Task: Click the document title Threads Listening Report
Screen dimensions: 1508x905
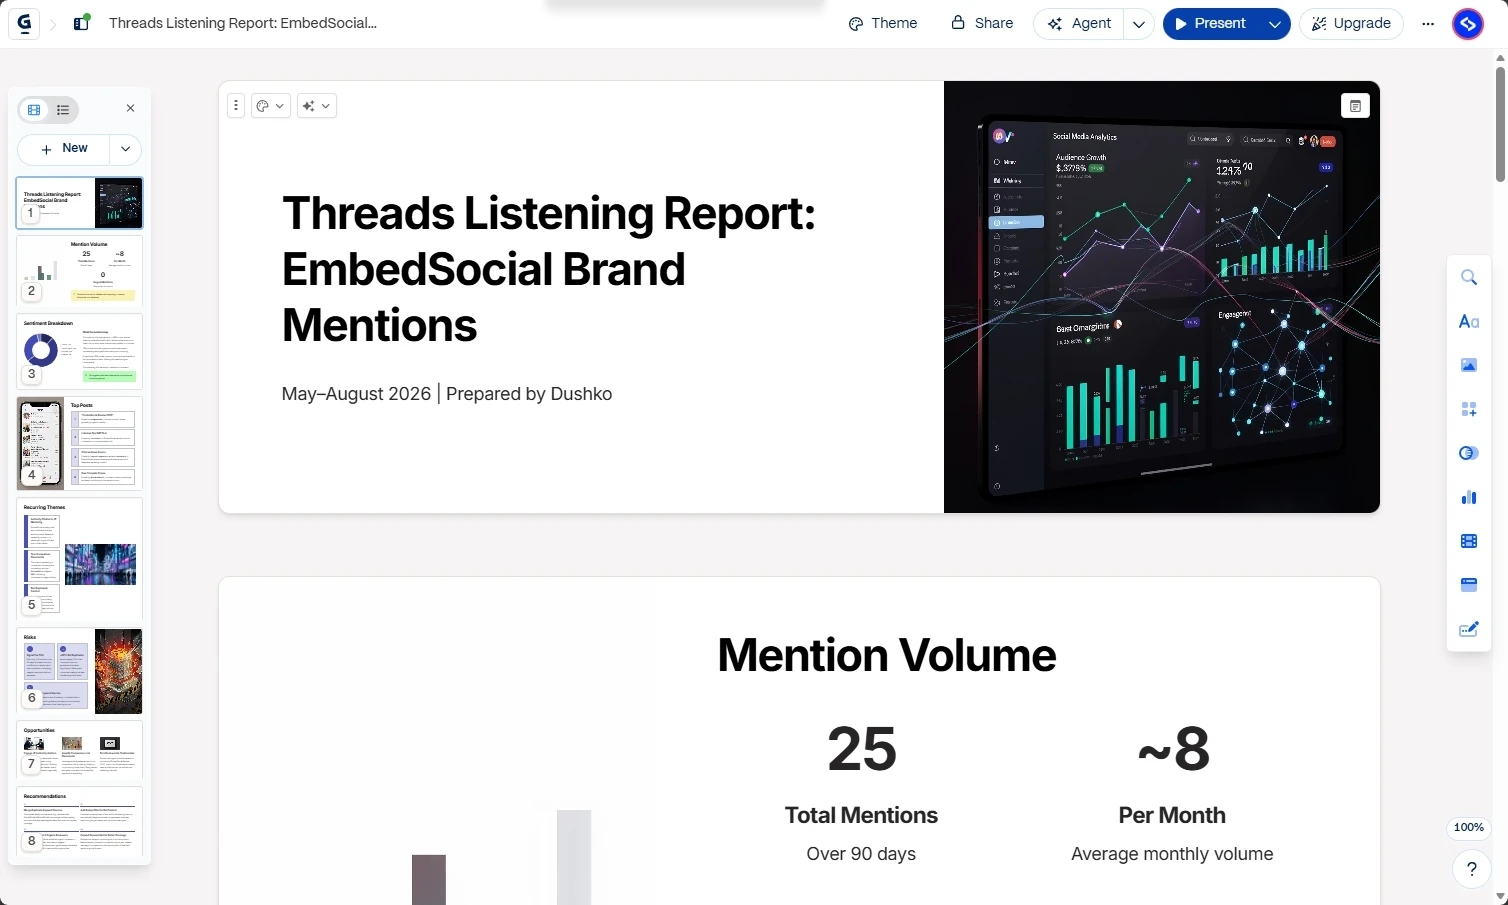Action: click(243, 23)
